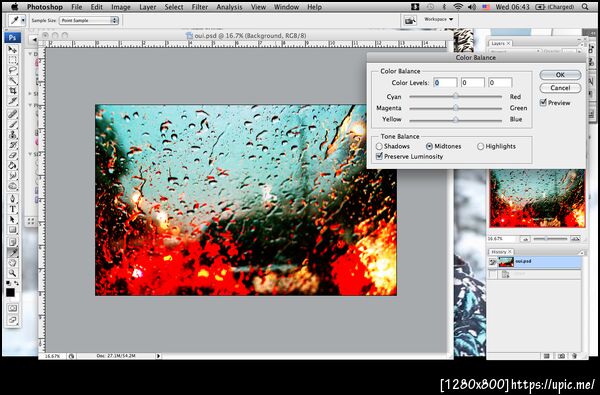
Task: Open the status bar info arrow menu
Action: [158, 356]
